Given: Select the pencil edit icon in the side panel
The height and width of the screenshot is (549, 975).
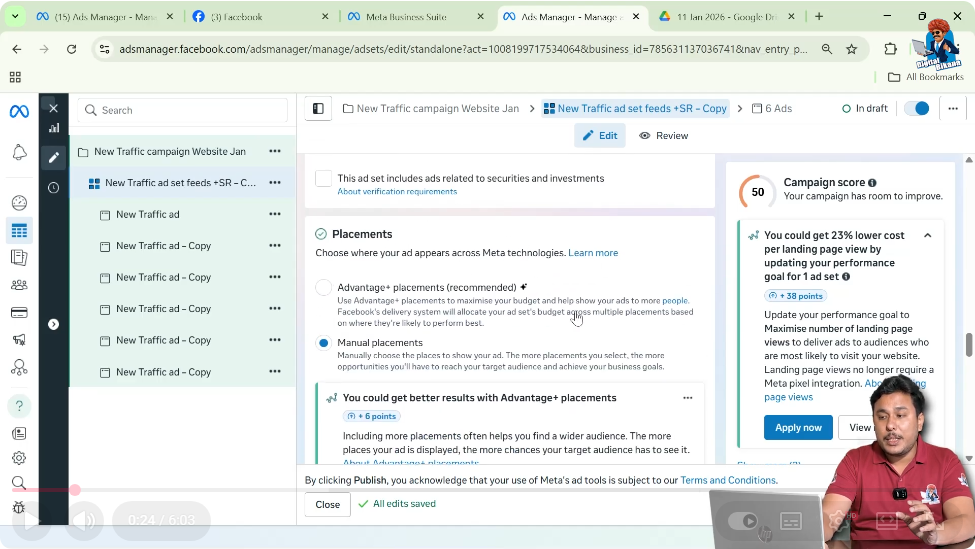Looking at the screenshot, I should tap(53, 157).
